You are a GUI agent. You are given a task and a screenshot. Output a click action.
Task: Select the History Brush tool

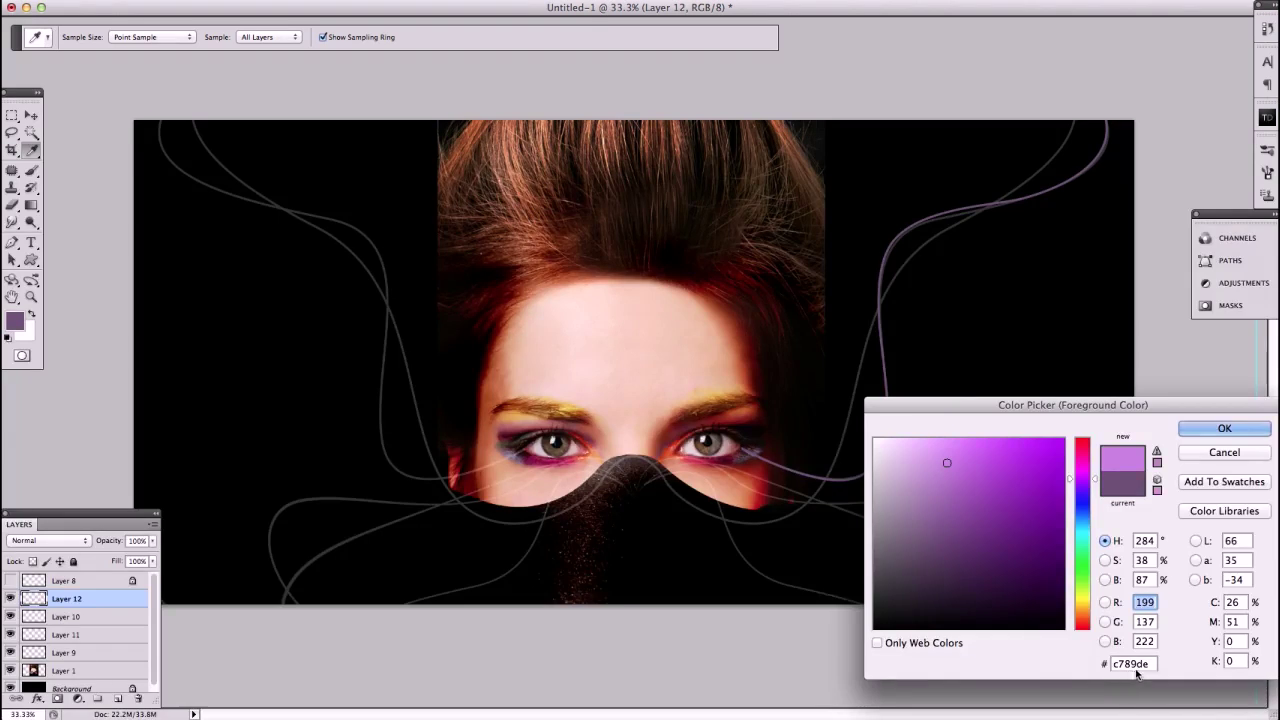(31, 188)
